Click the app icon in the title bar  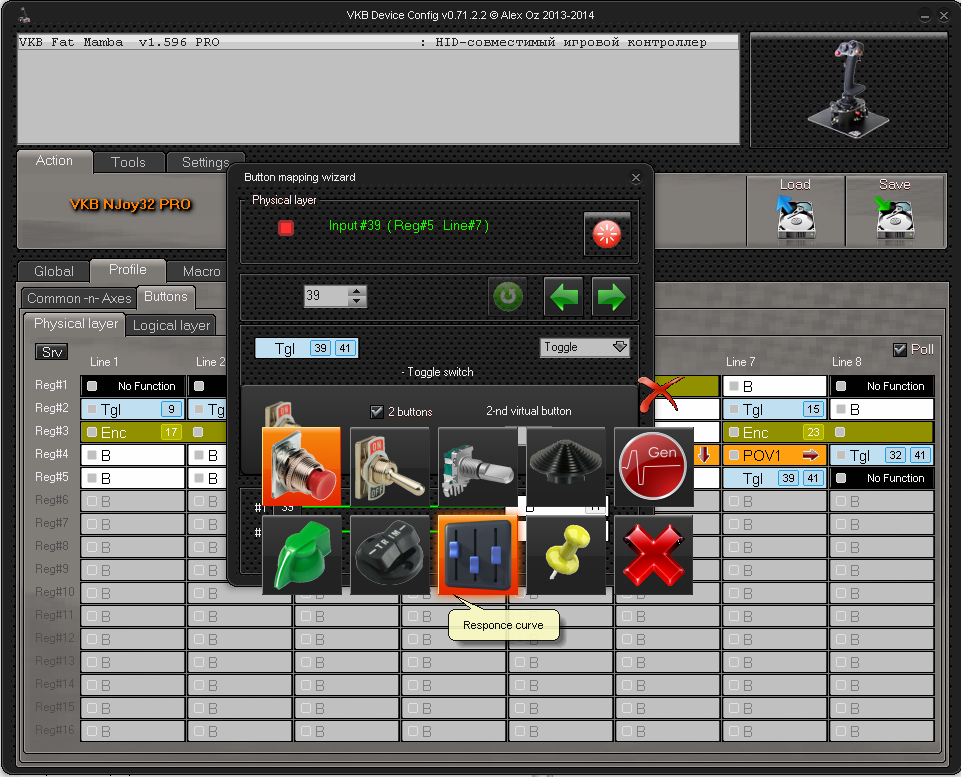25,15
